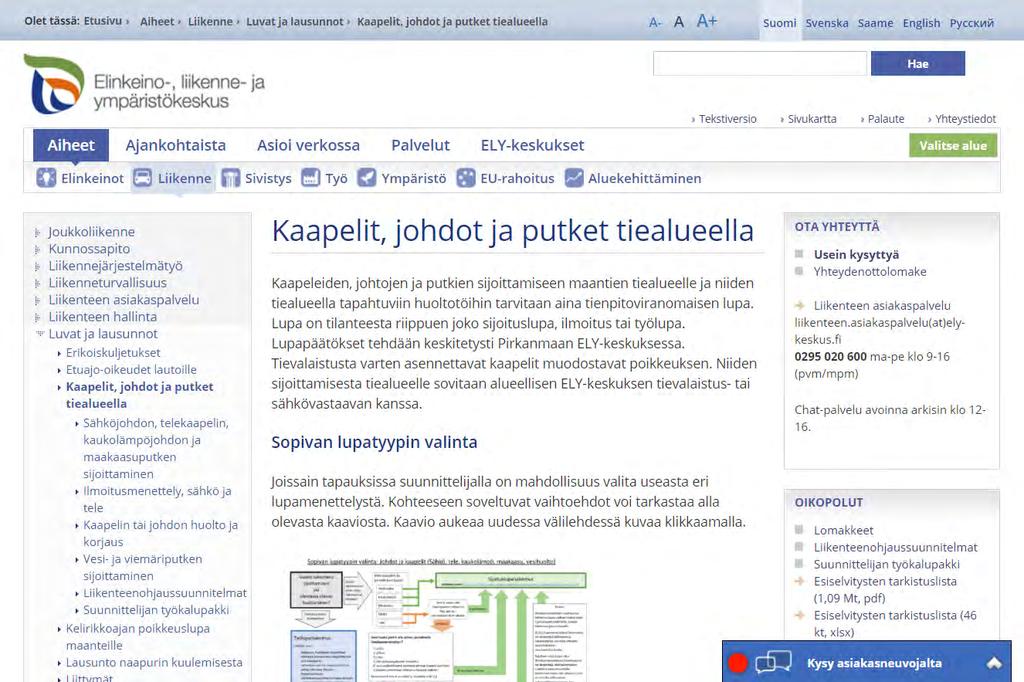
Task: Open Yhteydenottolomake link
Action: [870, 272]
